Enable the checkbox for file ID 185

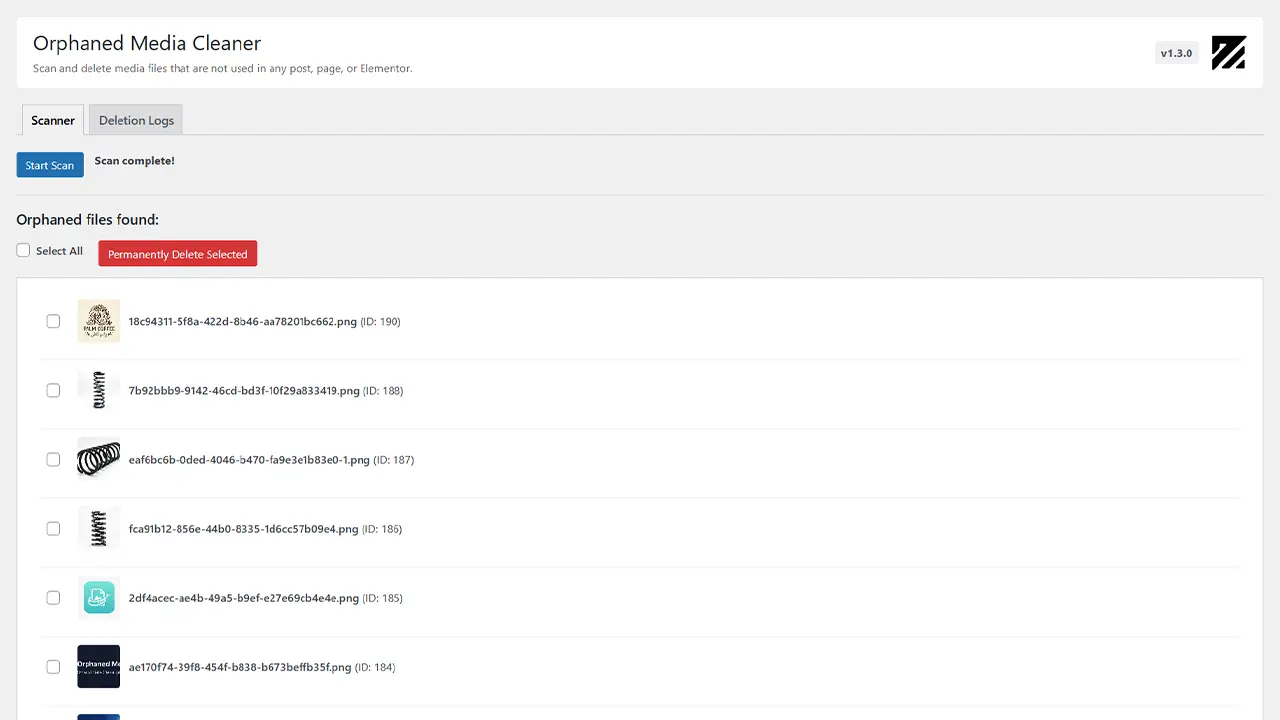[x=53, y=598]
